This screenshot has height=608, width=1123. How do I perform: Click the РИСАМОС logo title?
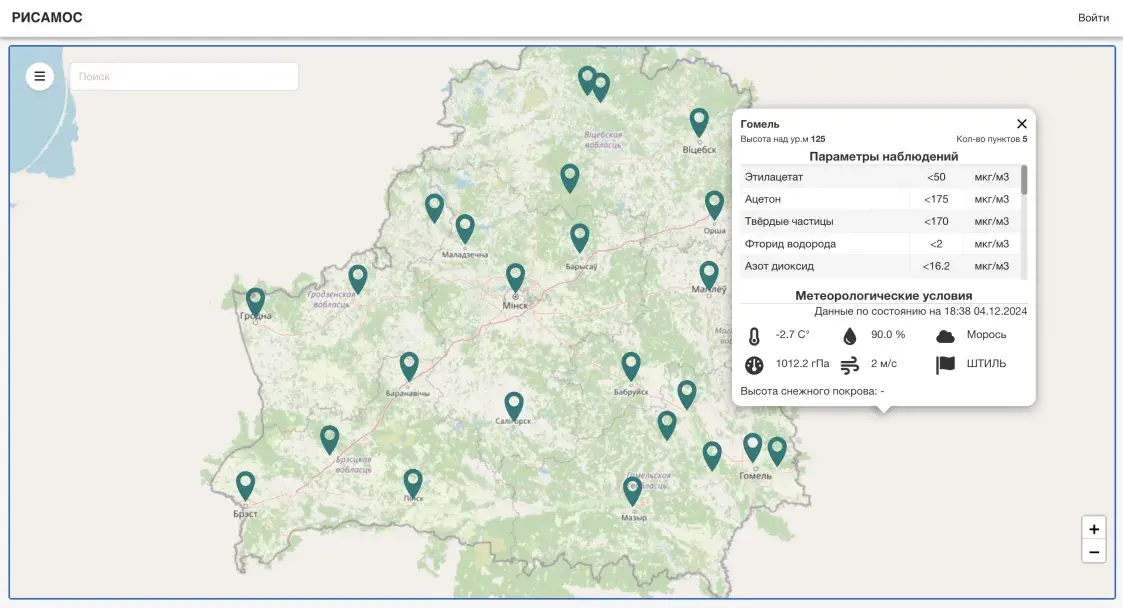click(47, 18)
